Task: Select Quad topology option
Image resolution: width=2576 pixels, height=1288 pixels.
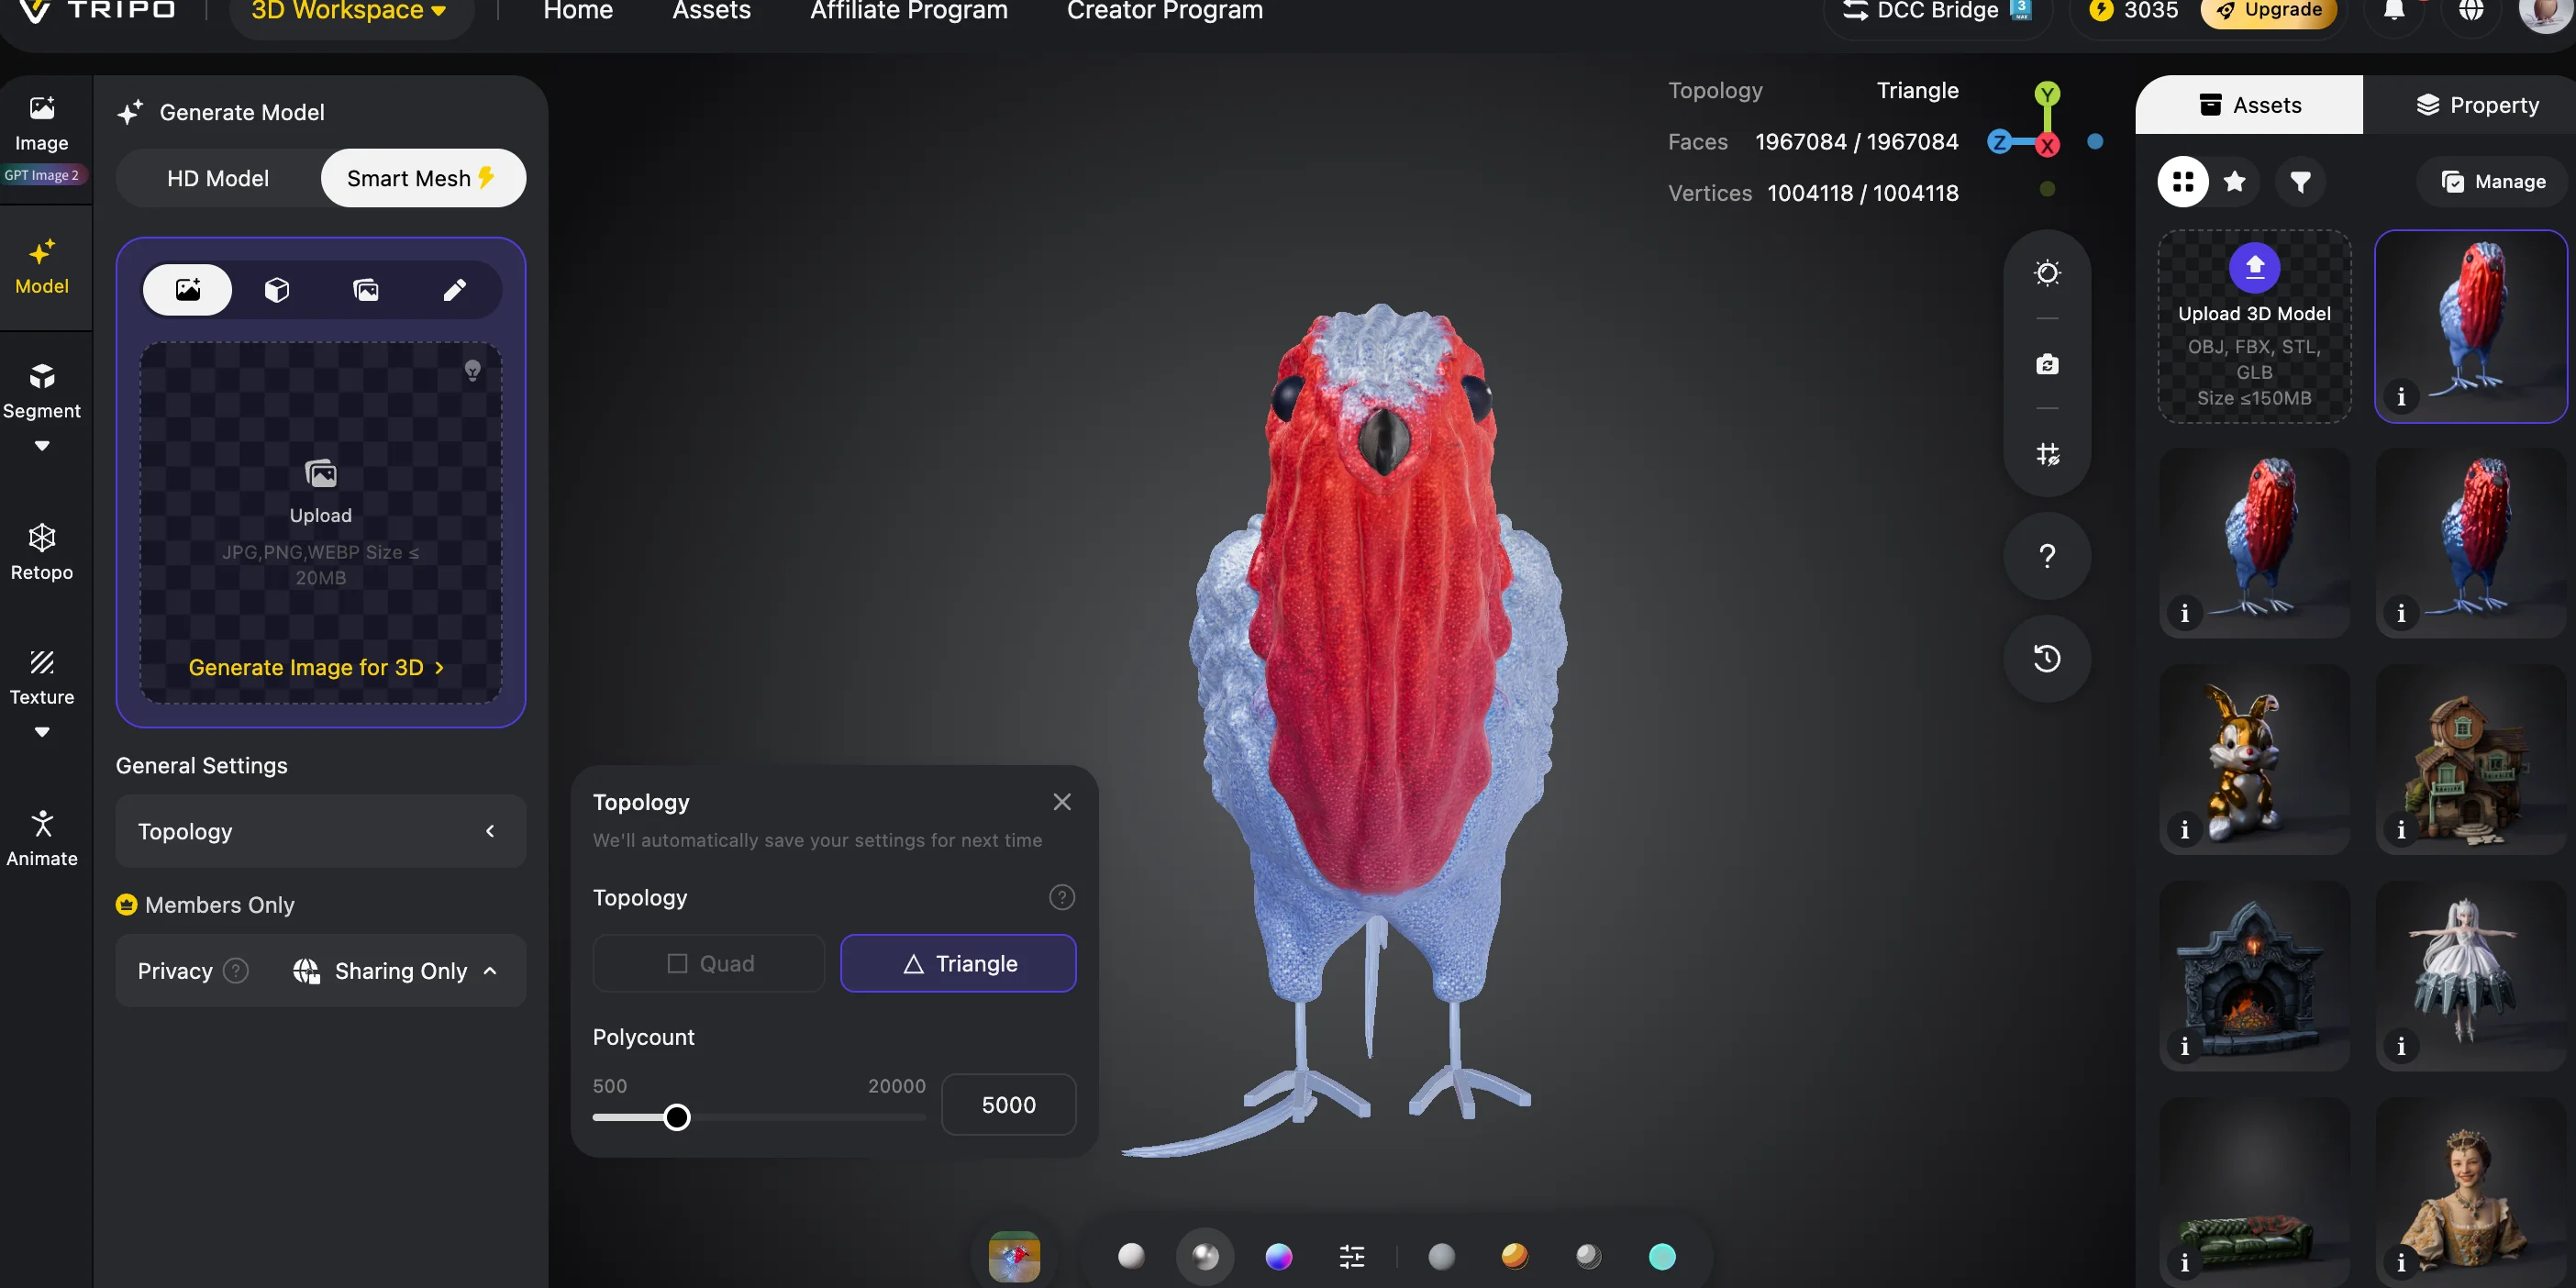Action: tap(709, 964)
